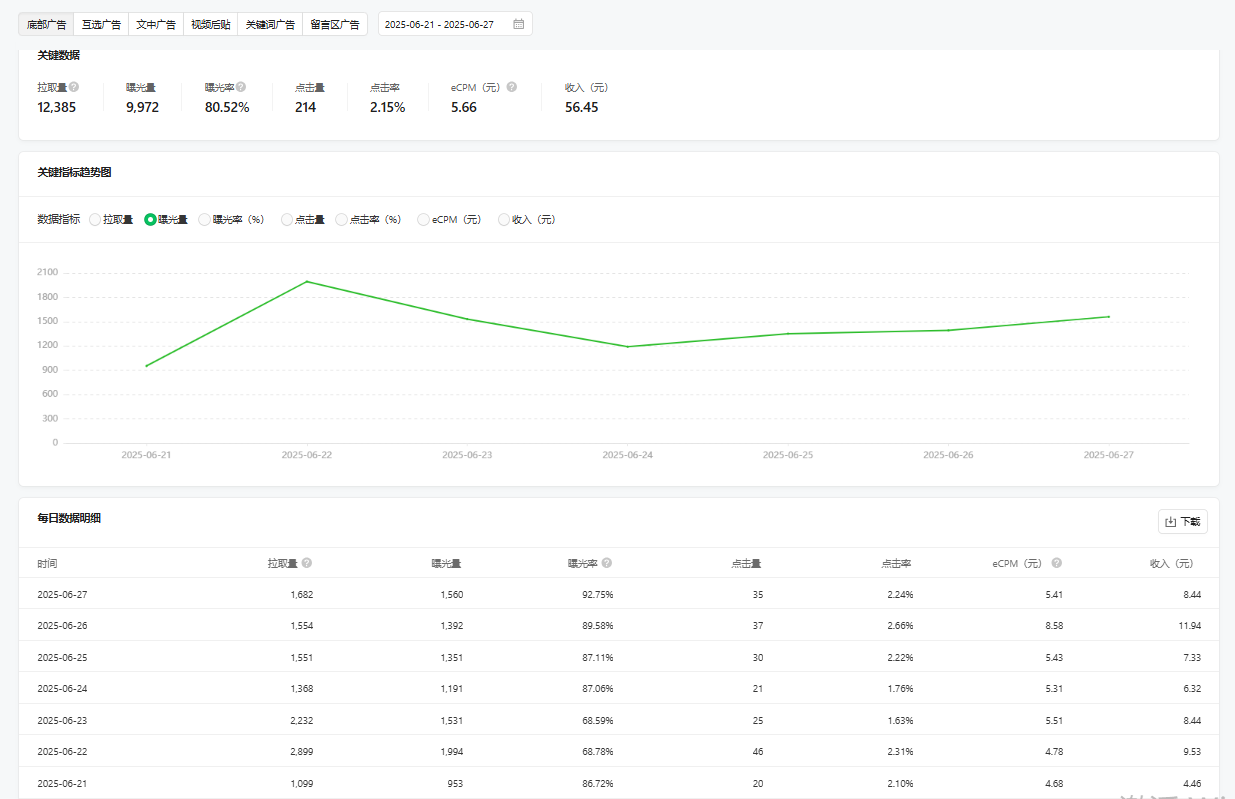
Task: Select the 2025-06-24 row date cell
Action: coord(64,688)
